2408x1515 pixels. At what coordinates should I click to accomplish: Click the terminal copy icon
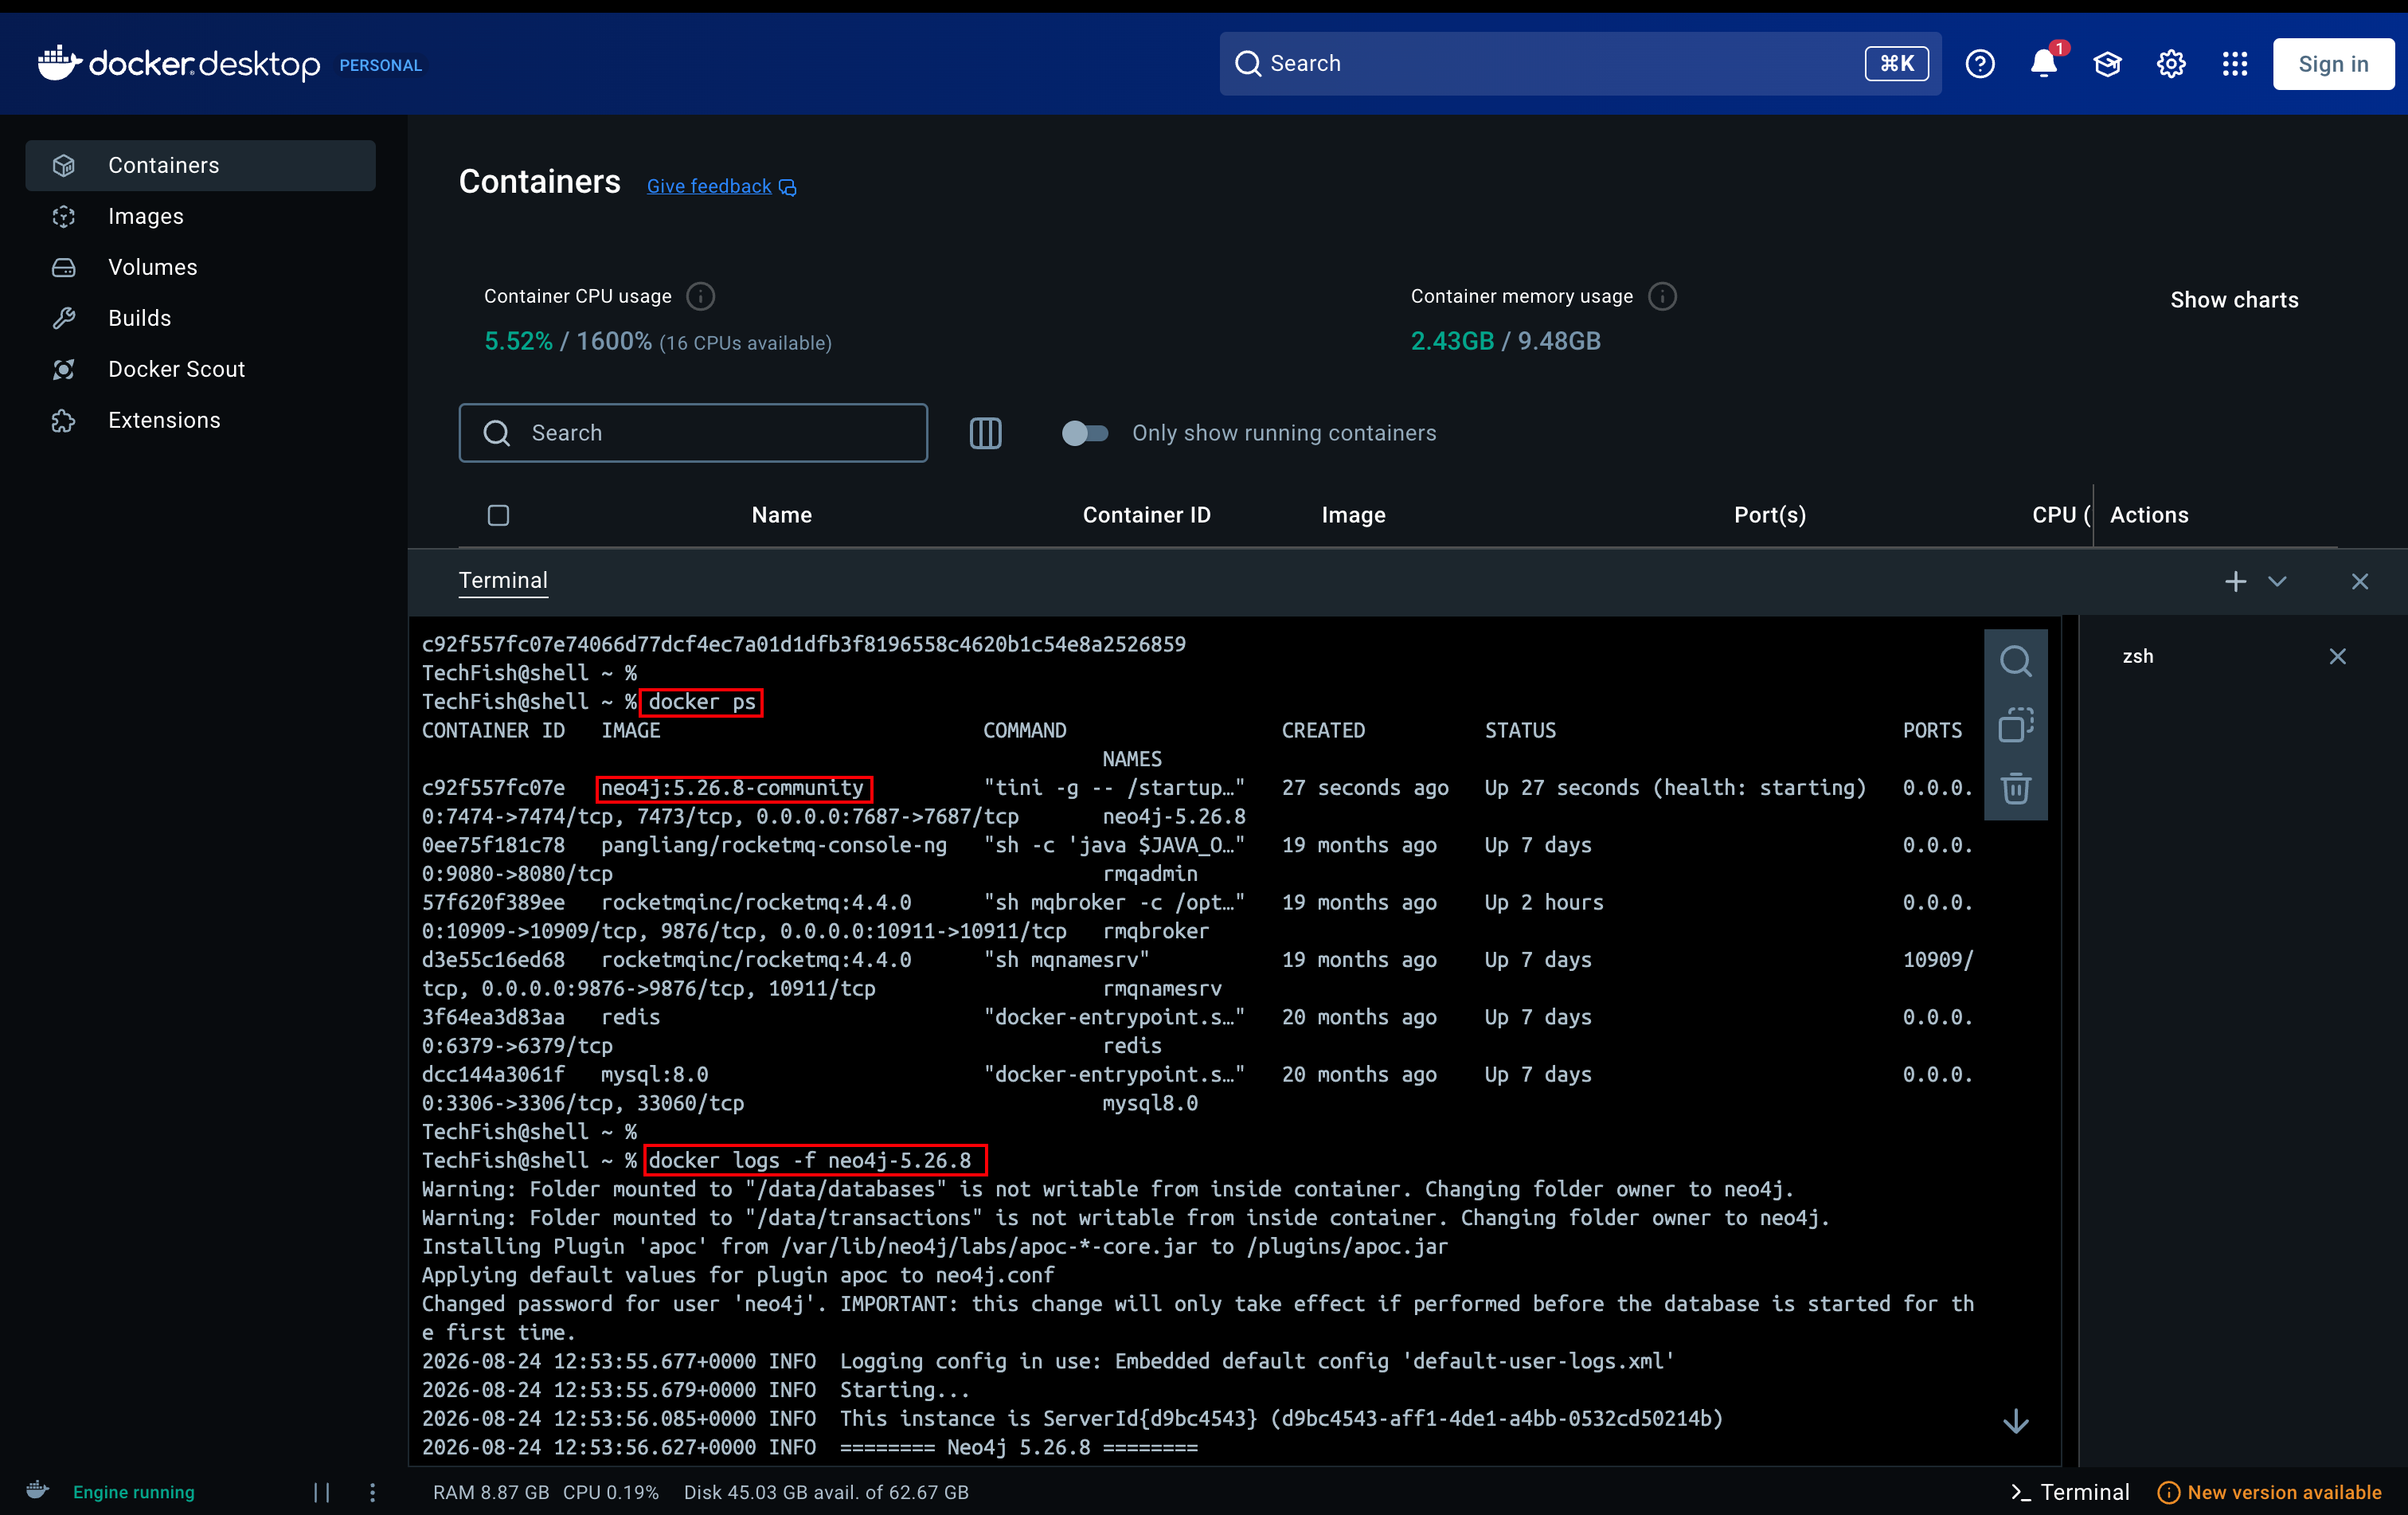click(2015, 725)
